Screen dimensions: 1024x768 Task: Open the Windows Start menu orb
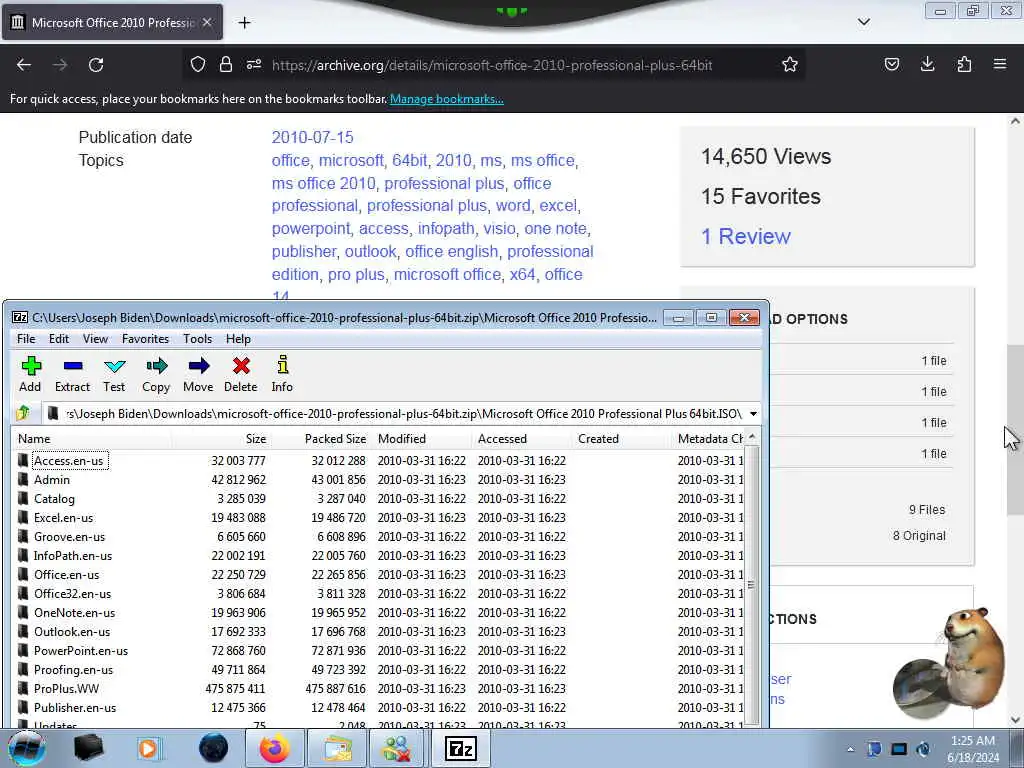click(27, 748)
